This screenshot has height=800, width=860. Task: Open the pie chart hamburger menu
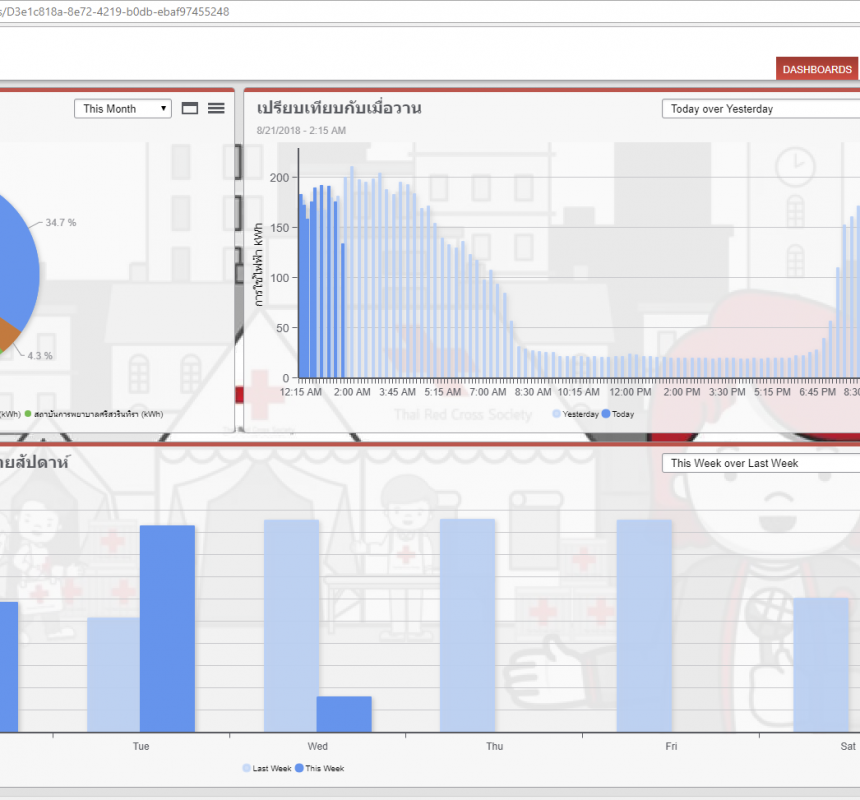pos(216,108)
